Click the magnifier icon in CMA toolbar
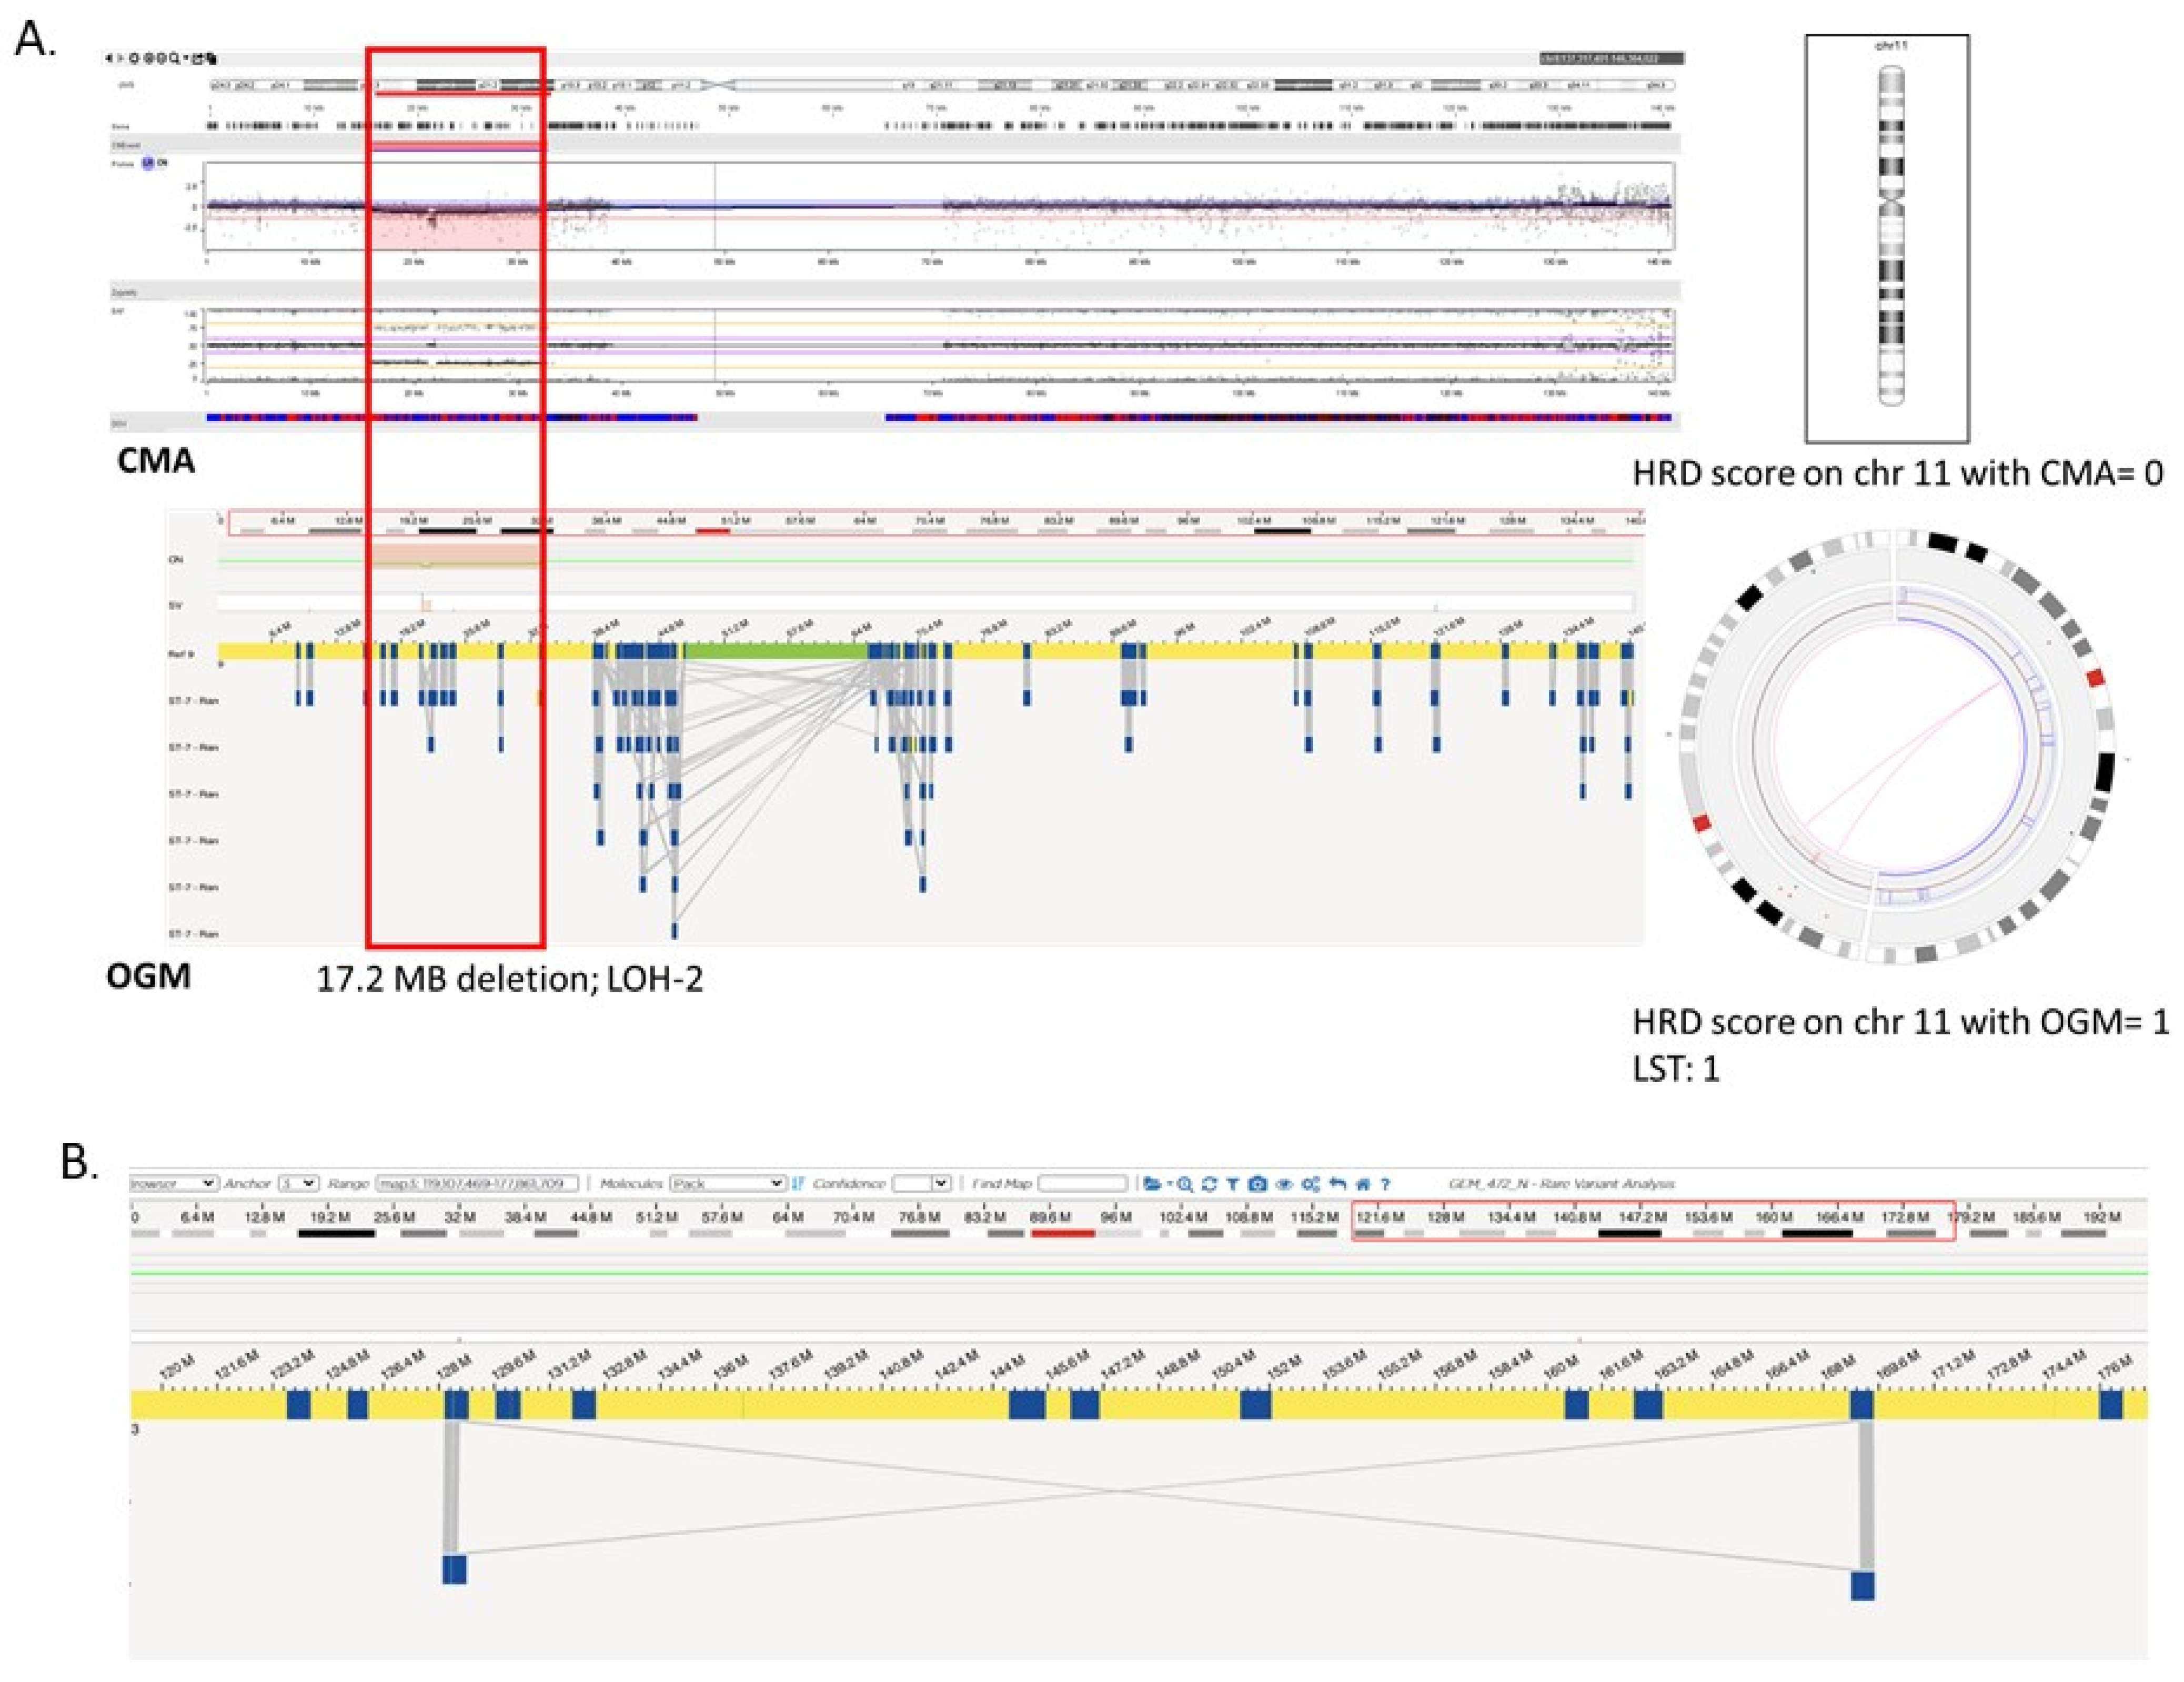Image resolution: width=2184 pixels, height=1682 pixels. click(173, 58)
